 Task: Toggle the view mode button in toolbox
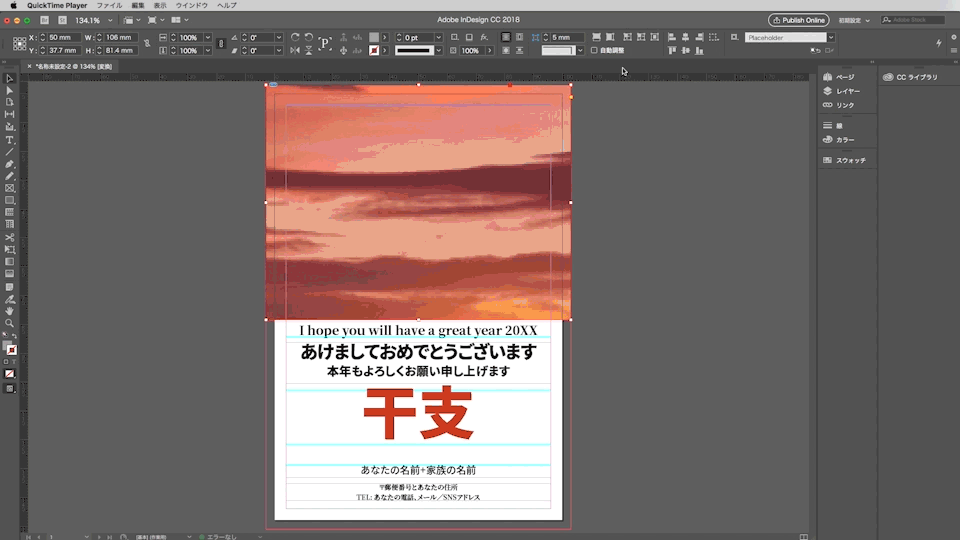tap(9, 388)
